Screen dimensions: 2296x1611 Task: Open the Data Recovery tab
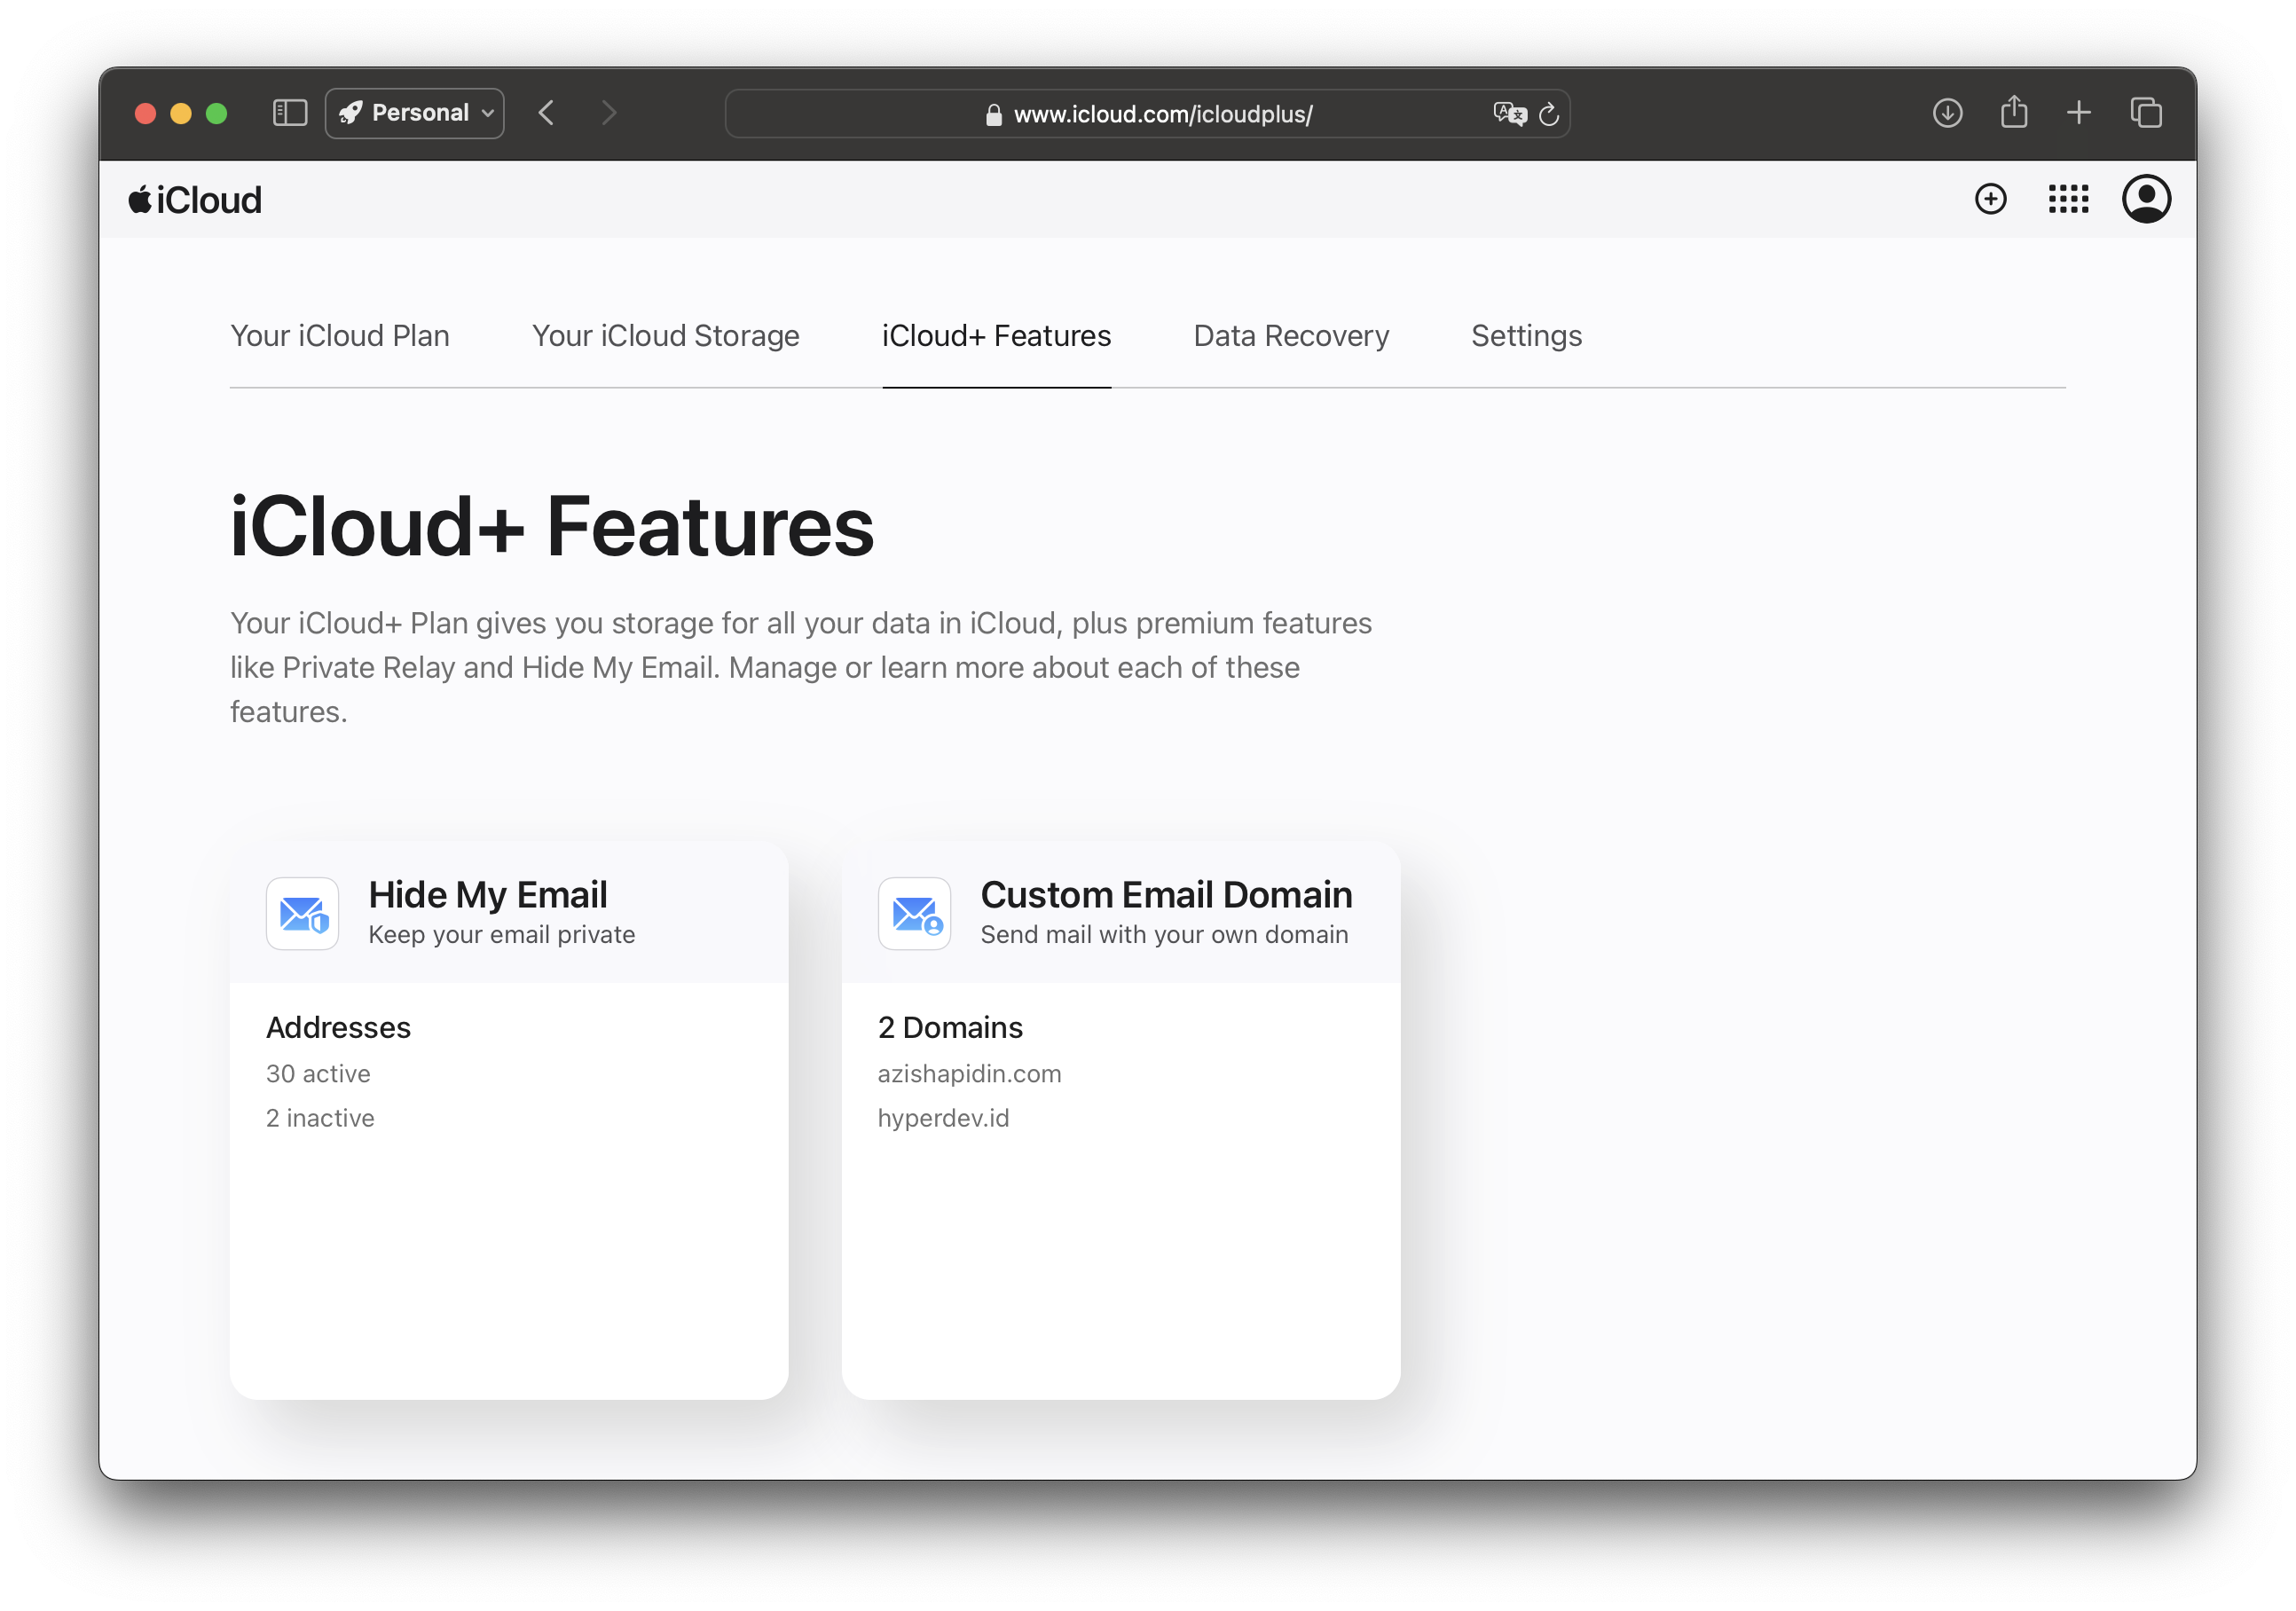[x=1291, y=336]
